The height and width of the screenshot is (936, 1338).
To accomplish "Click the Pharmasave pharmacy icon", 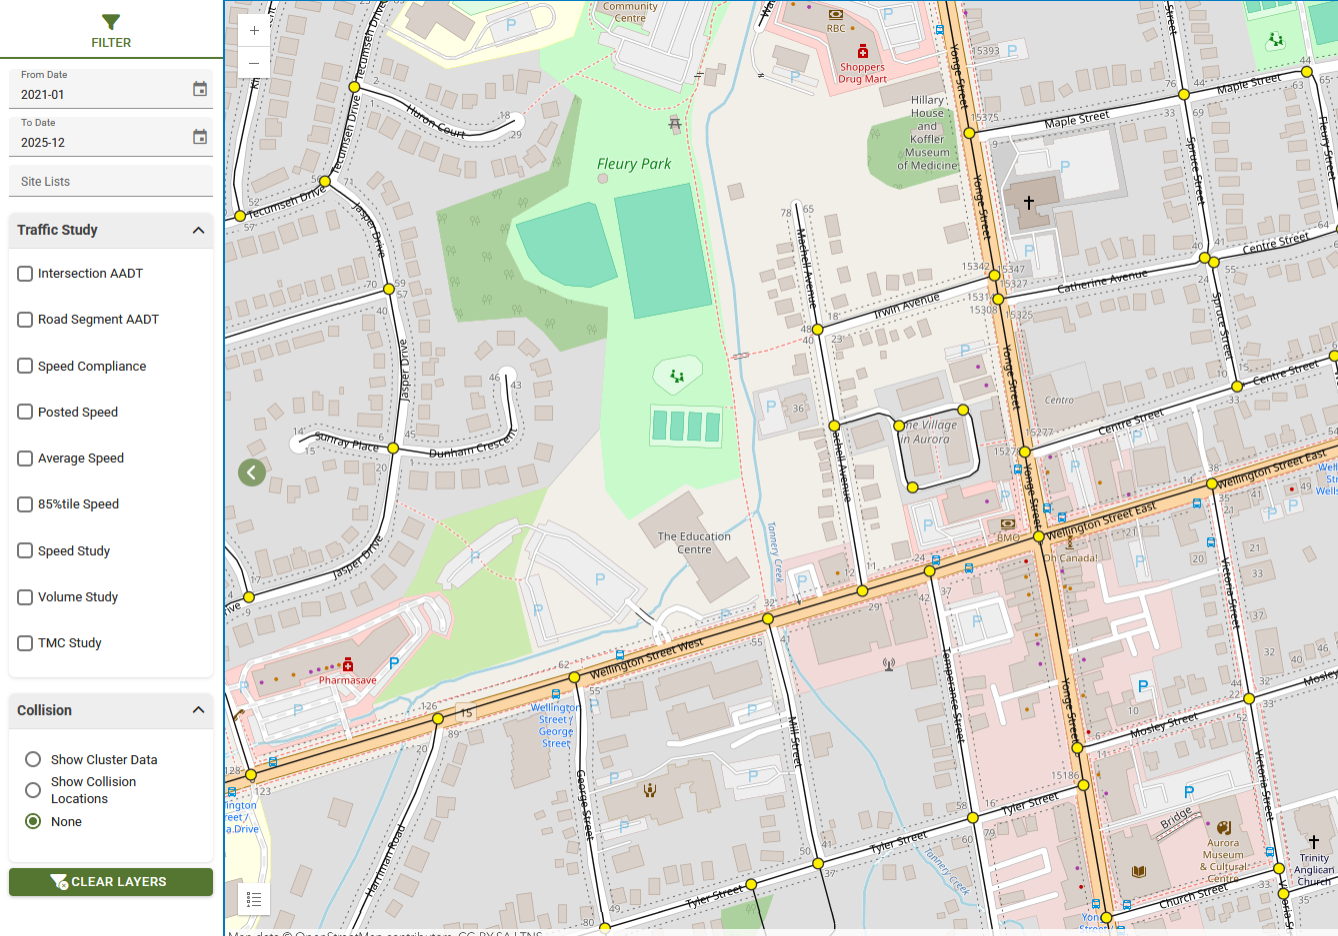I will [348, 665].
